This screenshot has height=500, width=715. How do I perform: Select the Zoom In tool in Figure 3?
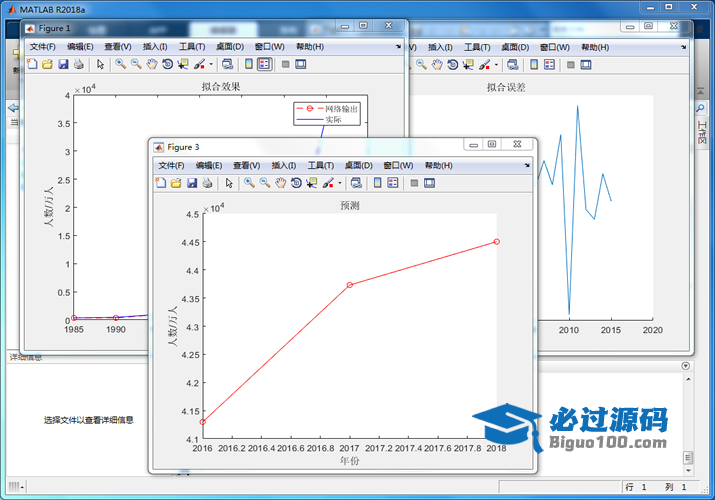249,183
